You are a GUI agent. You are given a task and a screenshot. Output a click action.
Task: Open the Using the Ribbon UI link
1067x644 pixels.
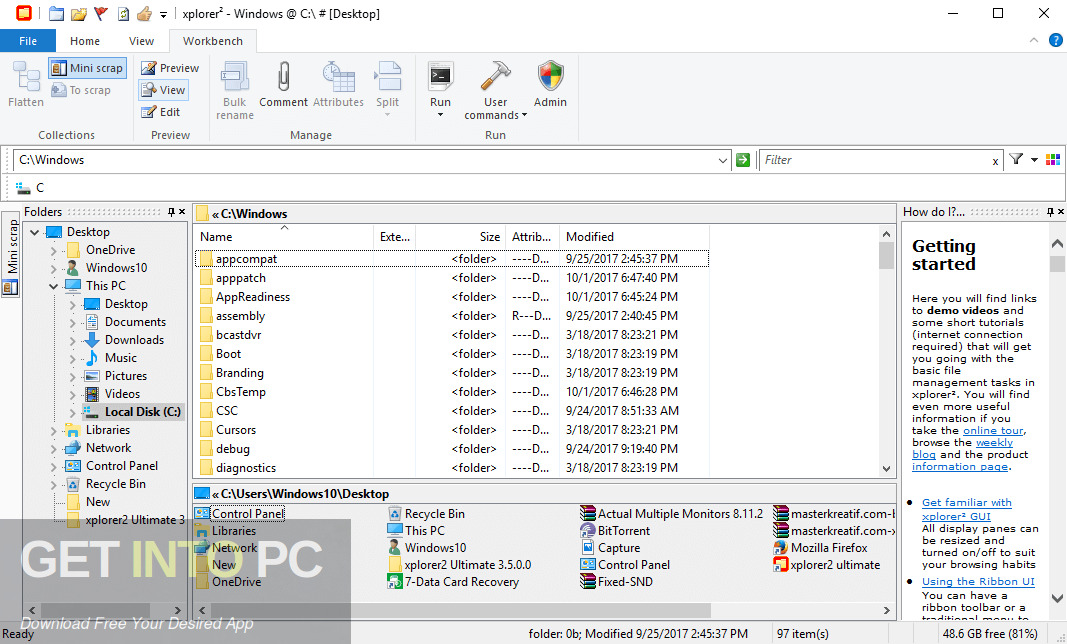pyautogui.click(x=978, y=581)
